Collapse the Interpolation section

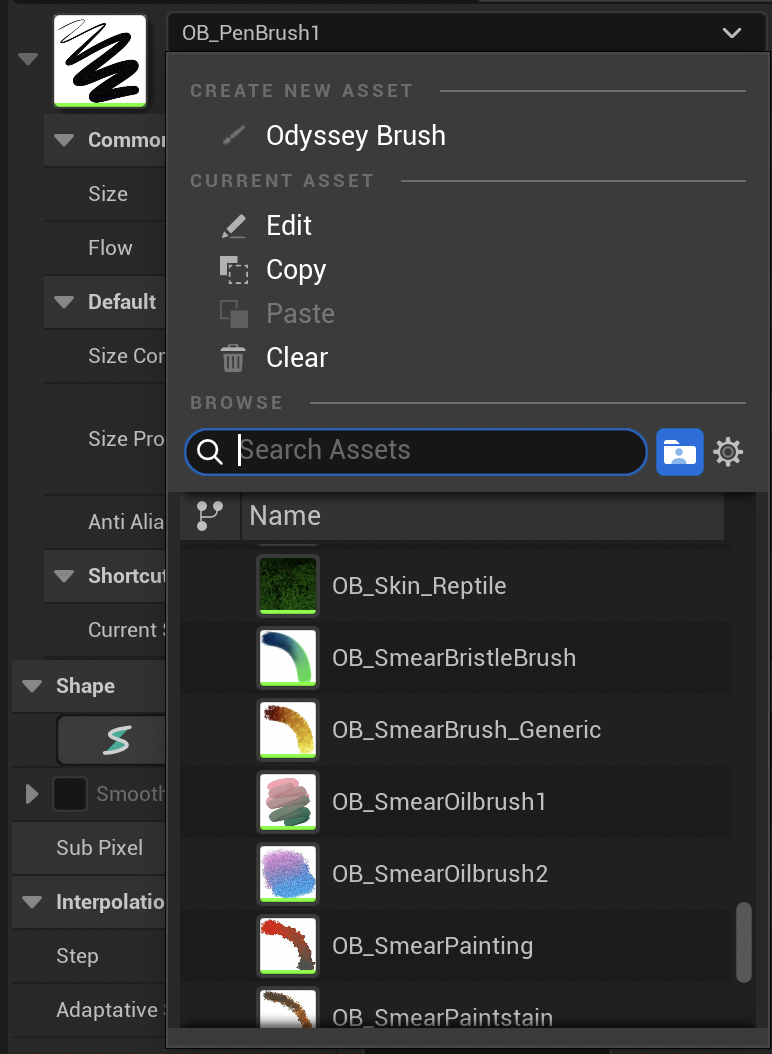pos(32,902)
